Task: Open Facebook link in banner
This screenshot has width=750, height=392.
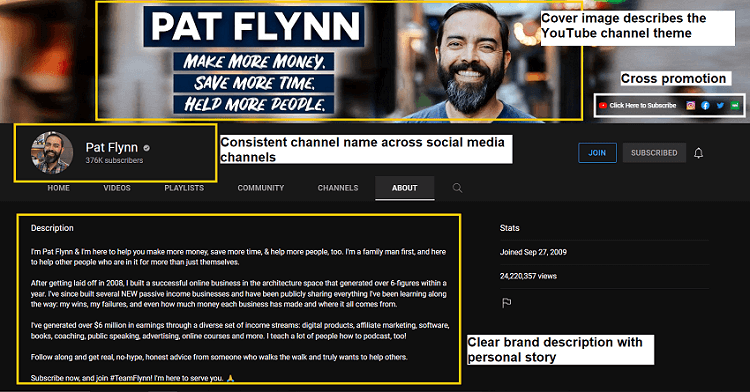Action: 705,106
